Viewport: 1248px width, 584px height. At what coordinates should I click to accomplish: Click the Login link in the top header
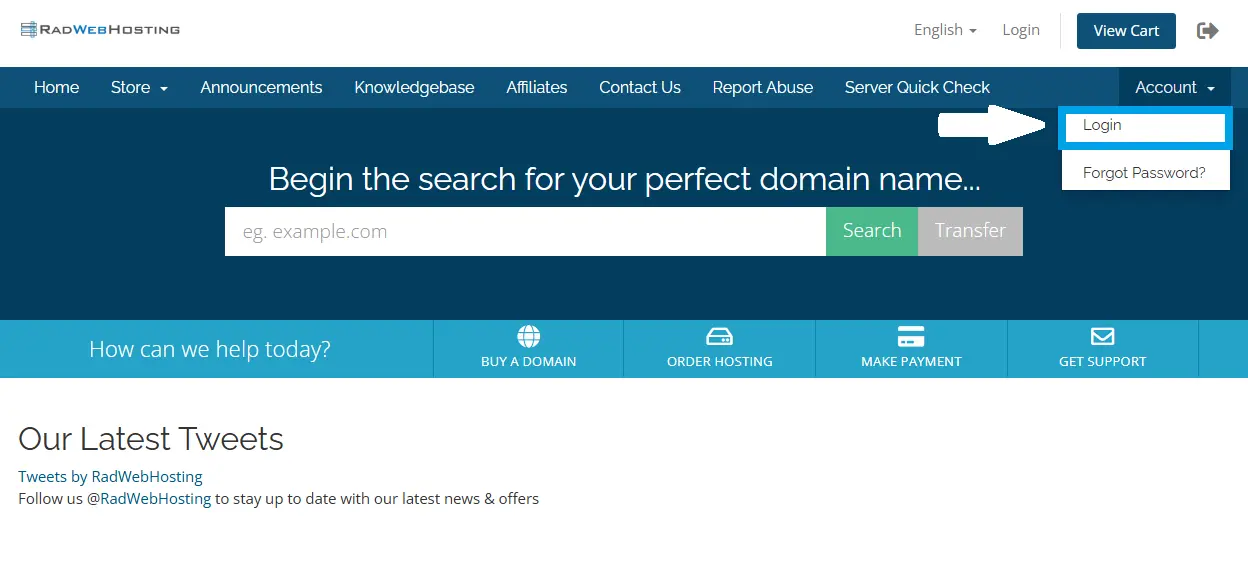1021,30
